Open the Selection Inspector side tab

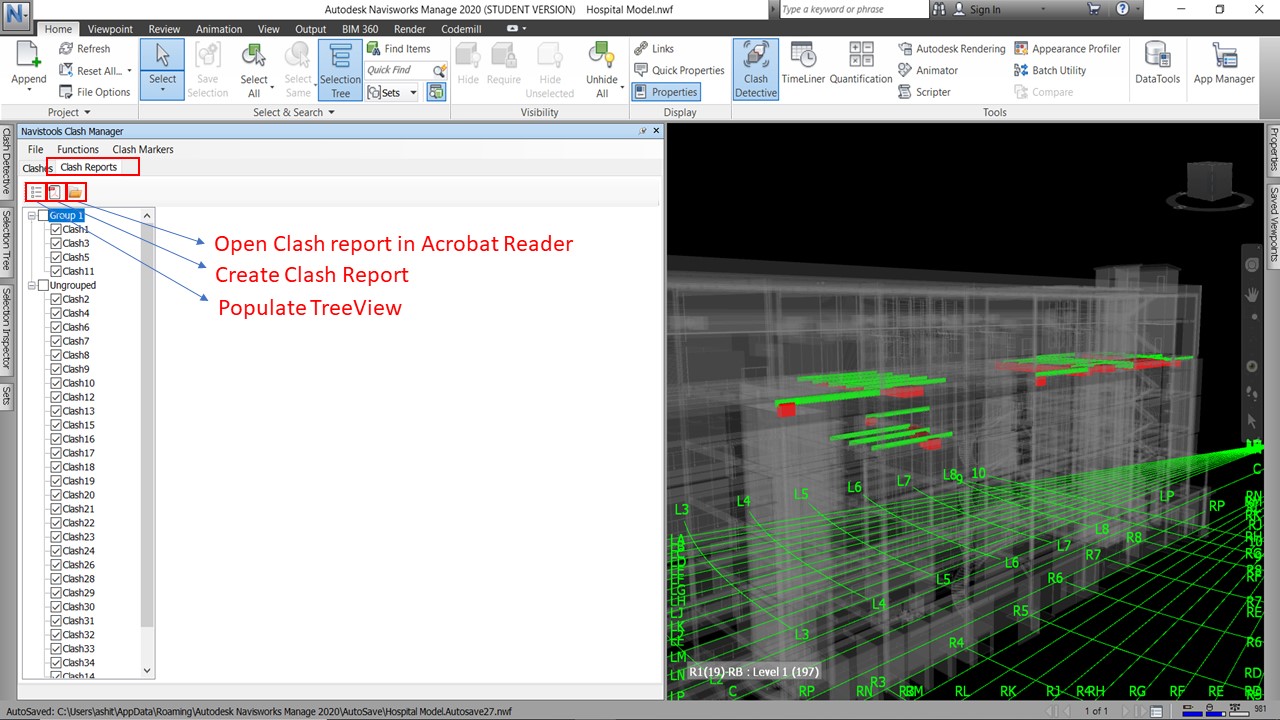(x=6, y=329)
